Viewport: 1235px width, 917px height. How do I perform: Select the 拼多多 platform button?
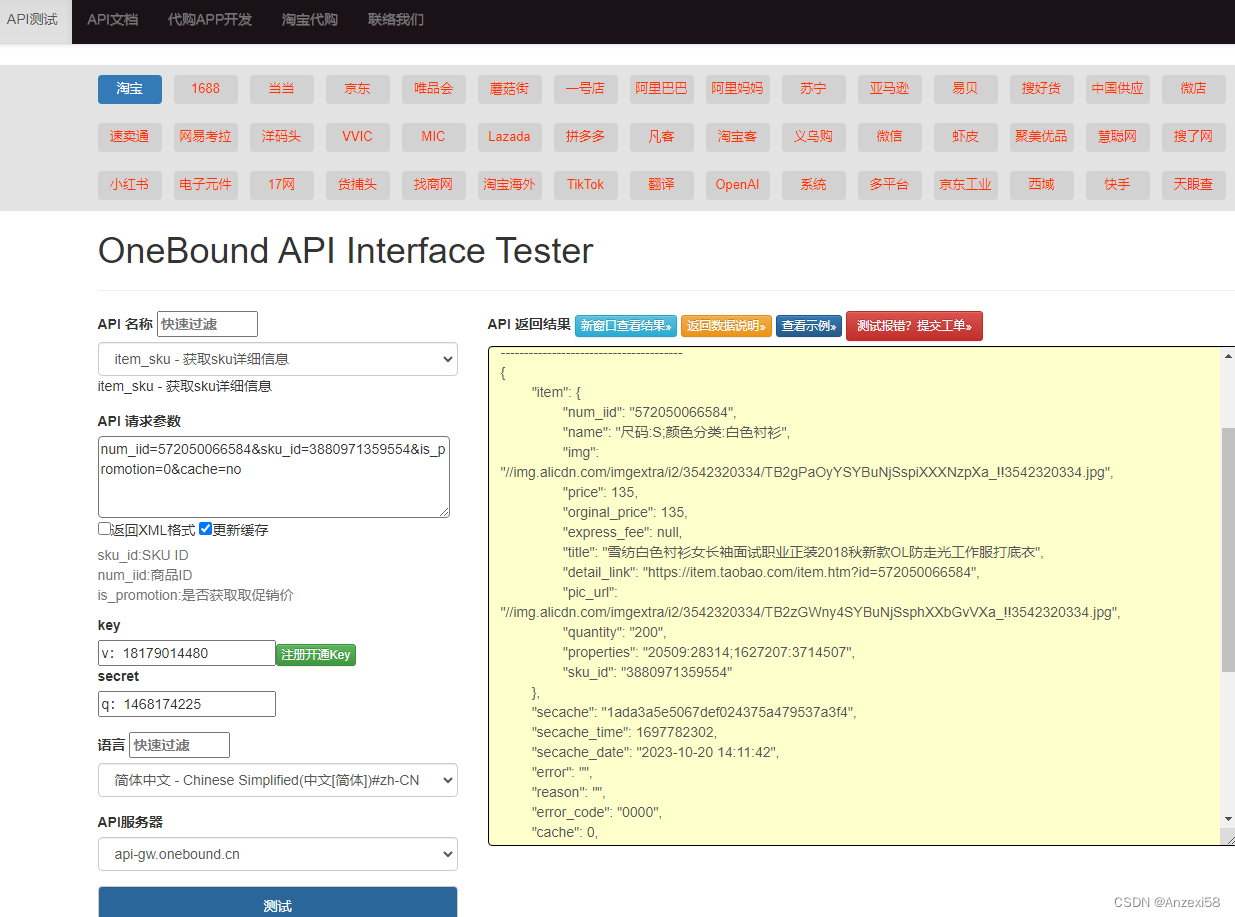(586, 137)
